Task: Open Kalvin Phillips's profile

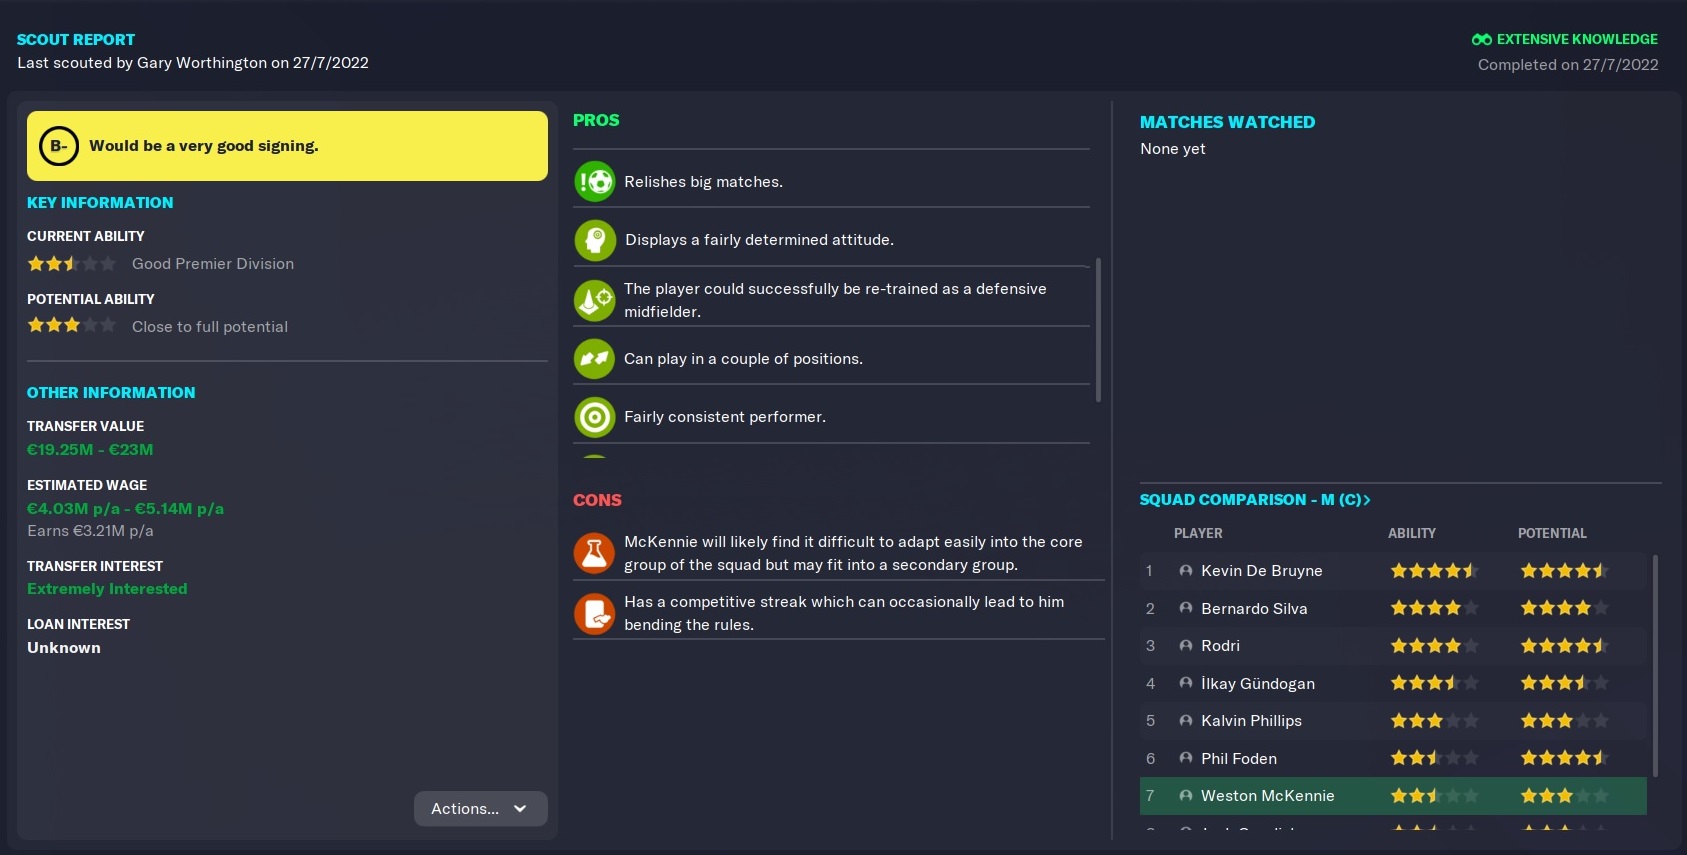Action: coord(1251,721)
